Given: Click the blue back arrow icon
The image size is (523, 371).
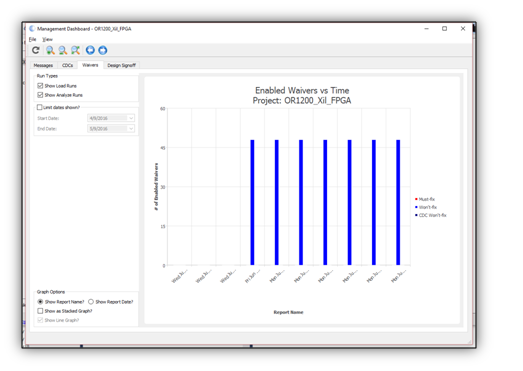Looking at the screenshot, I should tap(90, 50).
